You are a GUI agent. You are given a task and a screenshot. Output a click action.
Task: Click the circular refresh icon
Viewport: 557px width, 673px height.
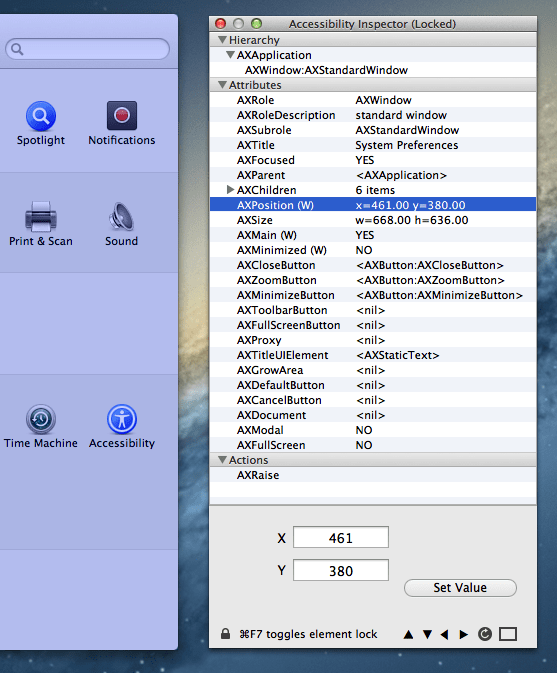click(485, 634)
